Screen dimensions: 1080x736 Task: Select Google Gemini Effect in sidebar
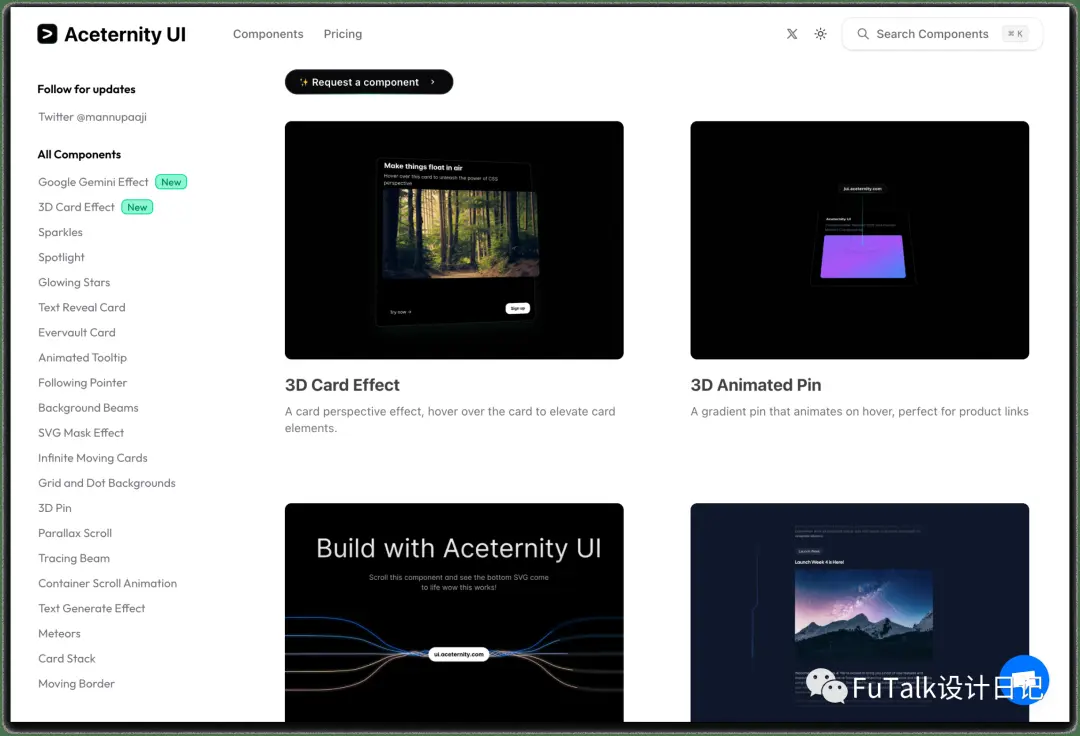pos(93,182)
